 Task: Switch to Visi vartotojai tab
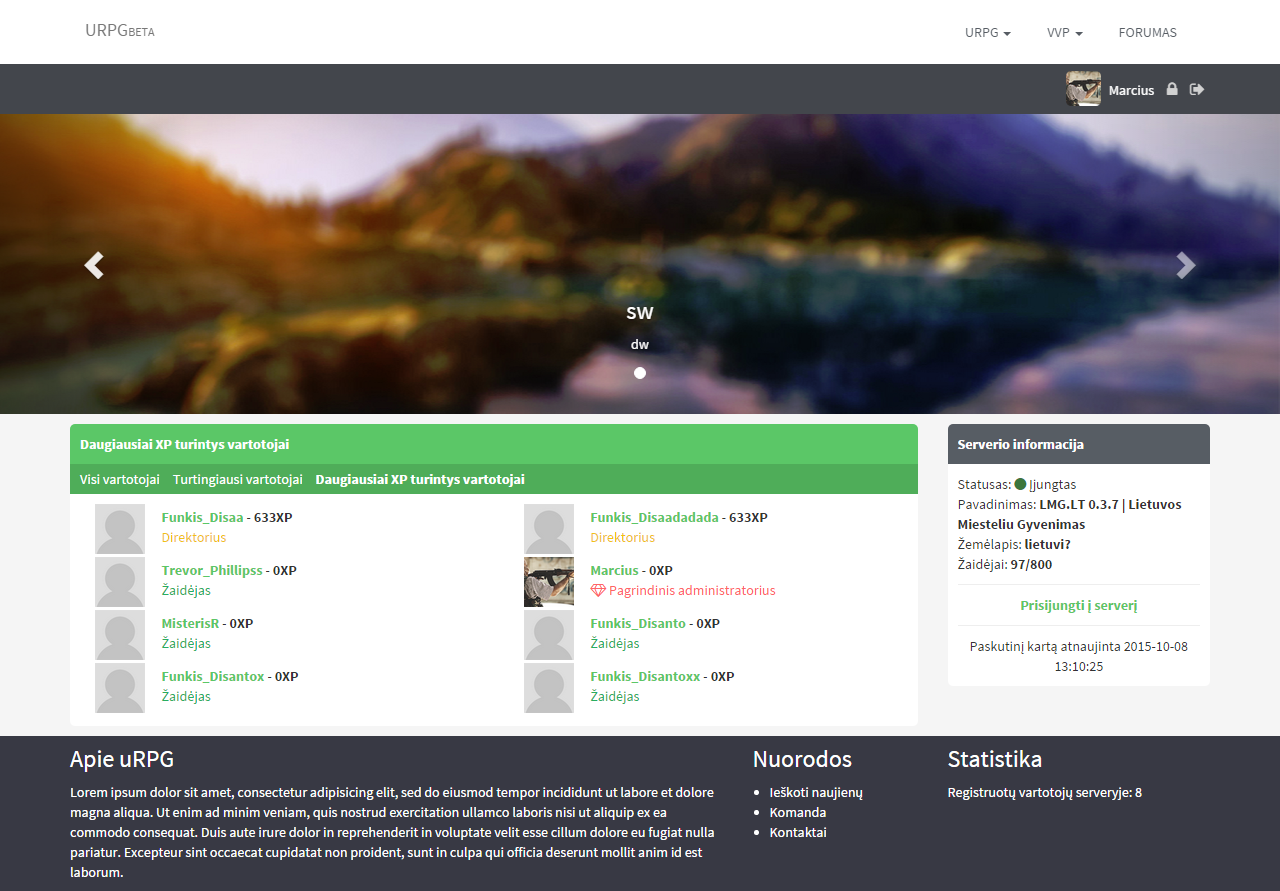[120, 479]
